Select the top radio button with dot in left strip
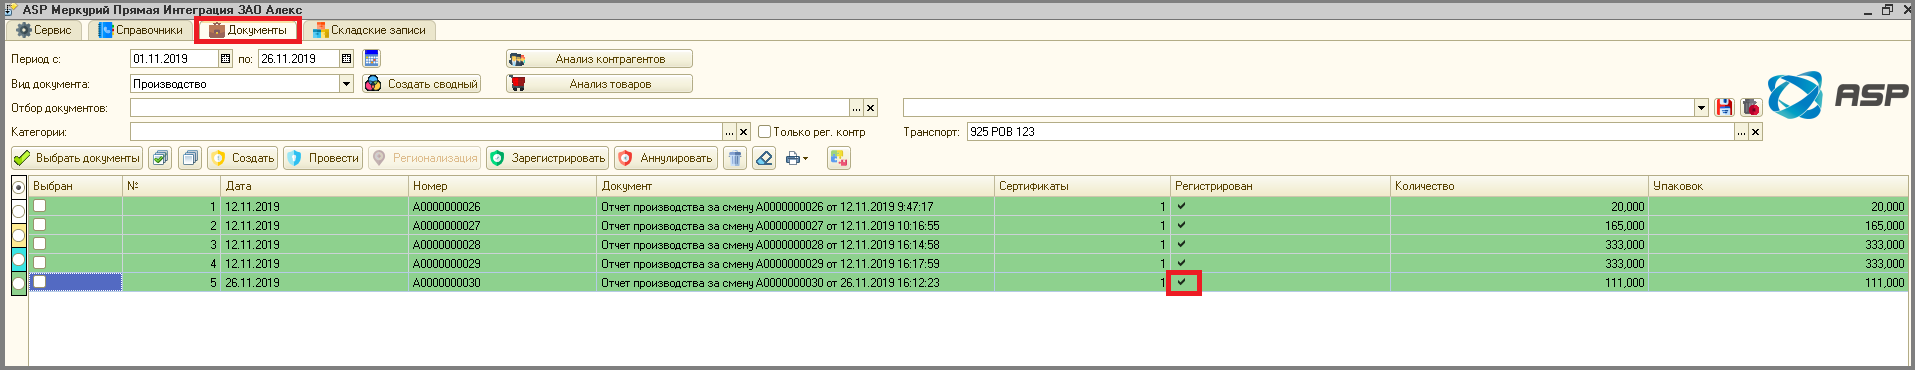Screen dimensions: 1915x370 18,187
